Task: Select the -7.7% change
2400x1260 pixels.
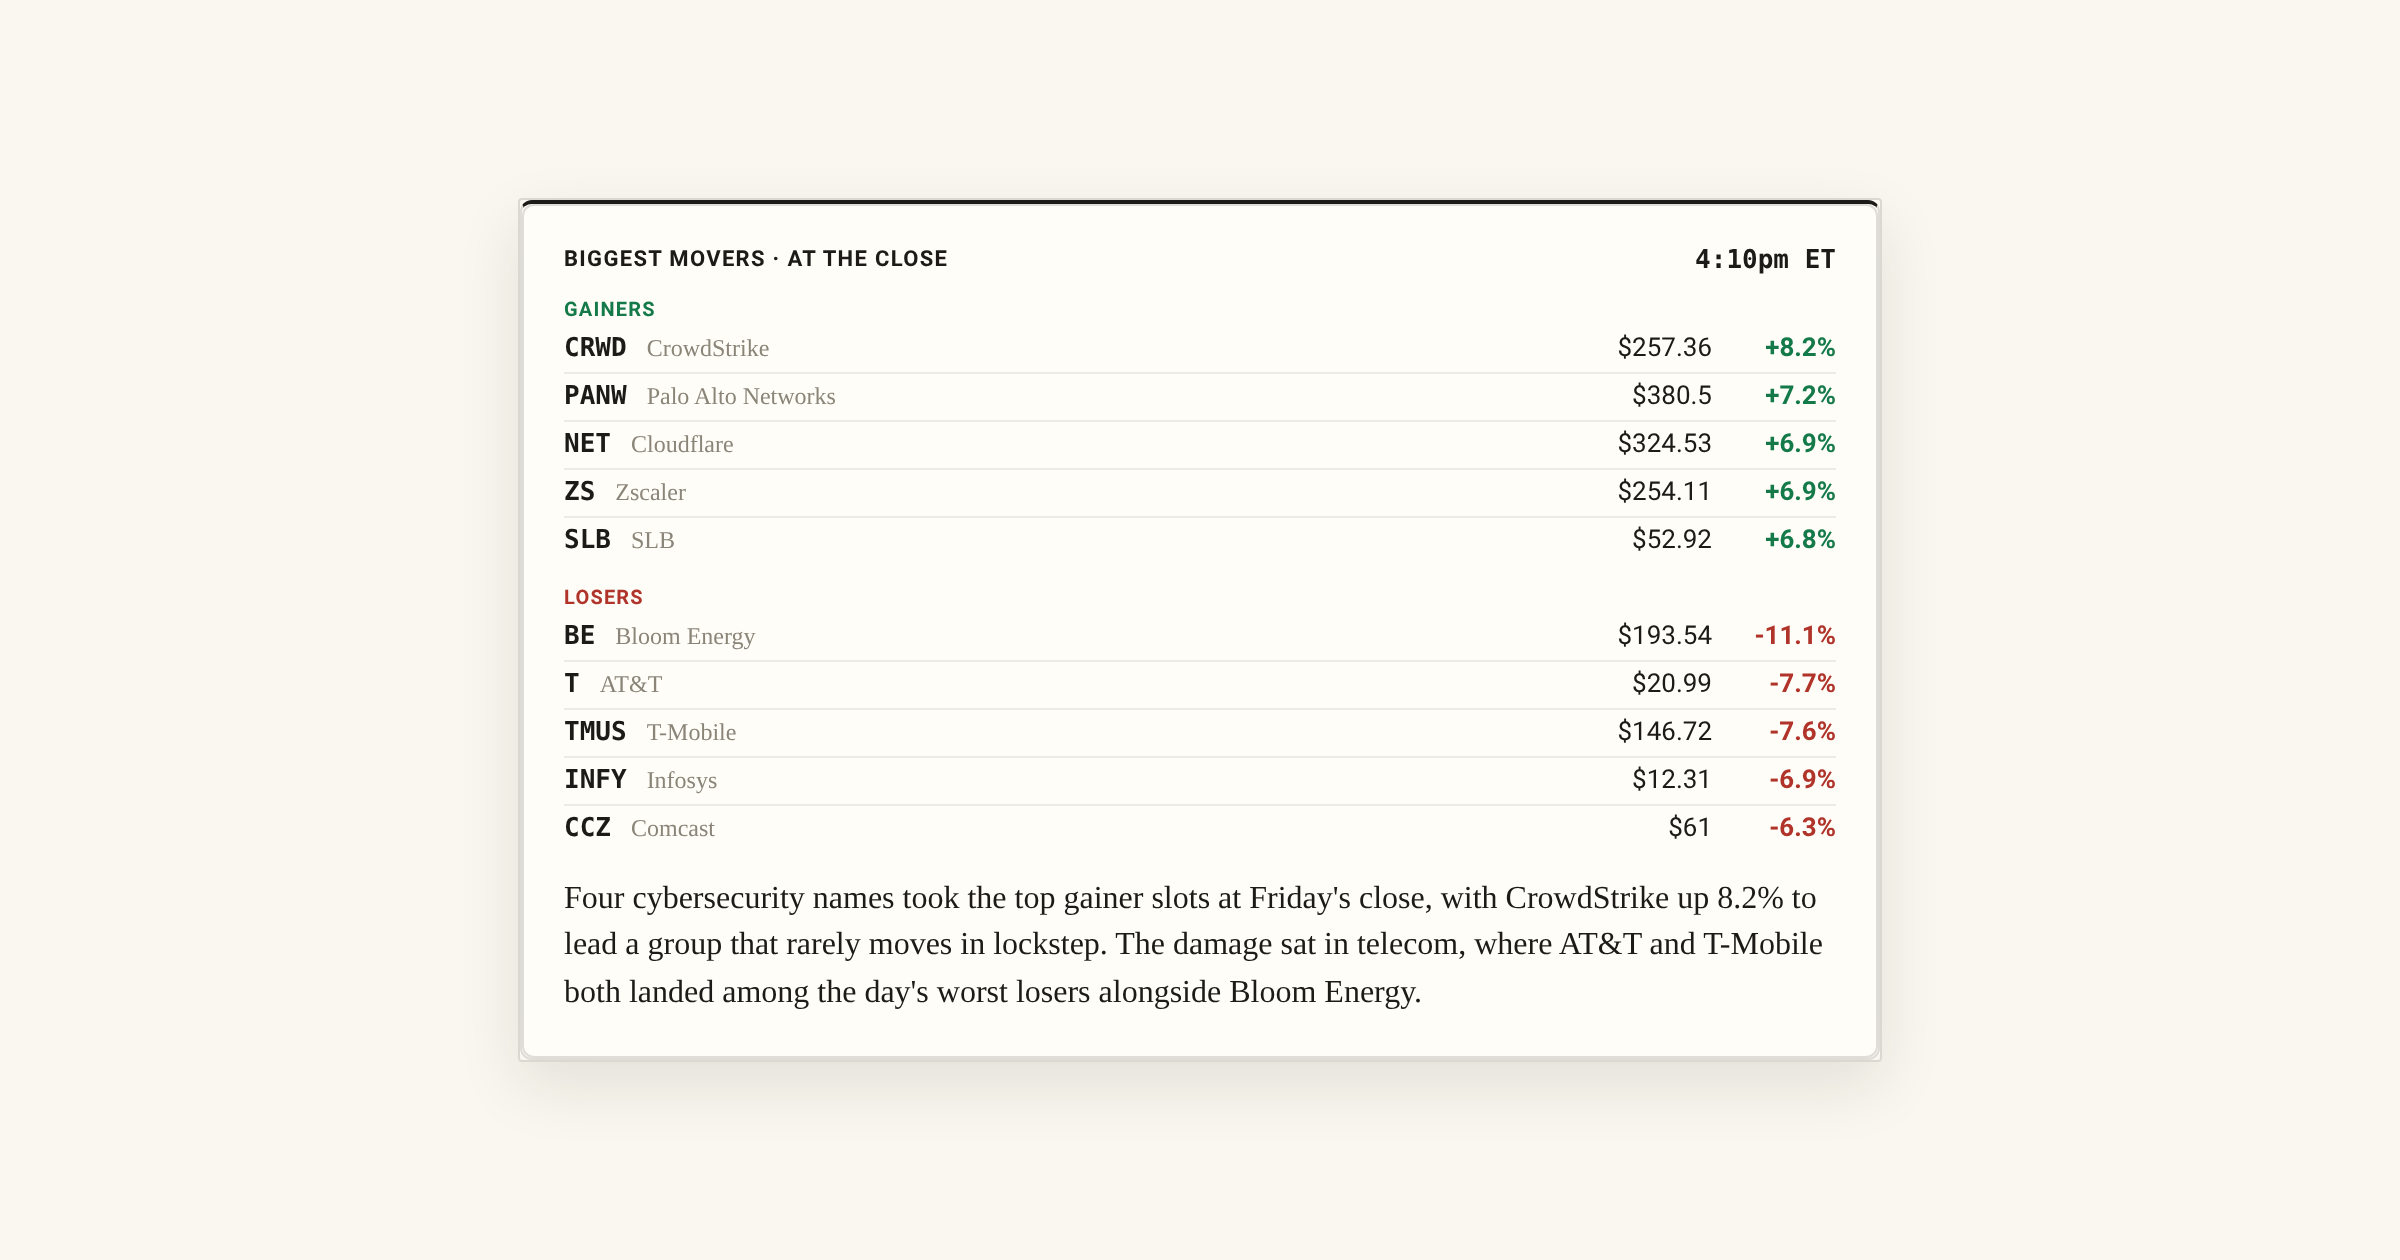Action: click(x=1802, y=683)
